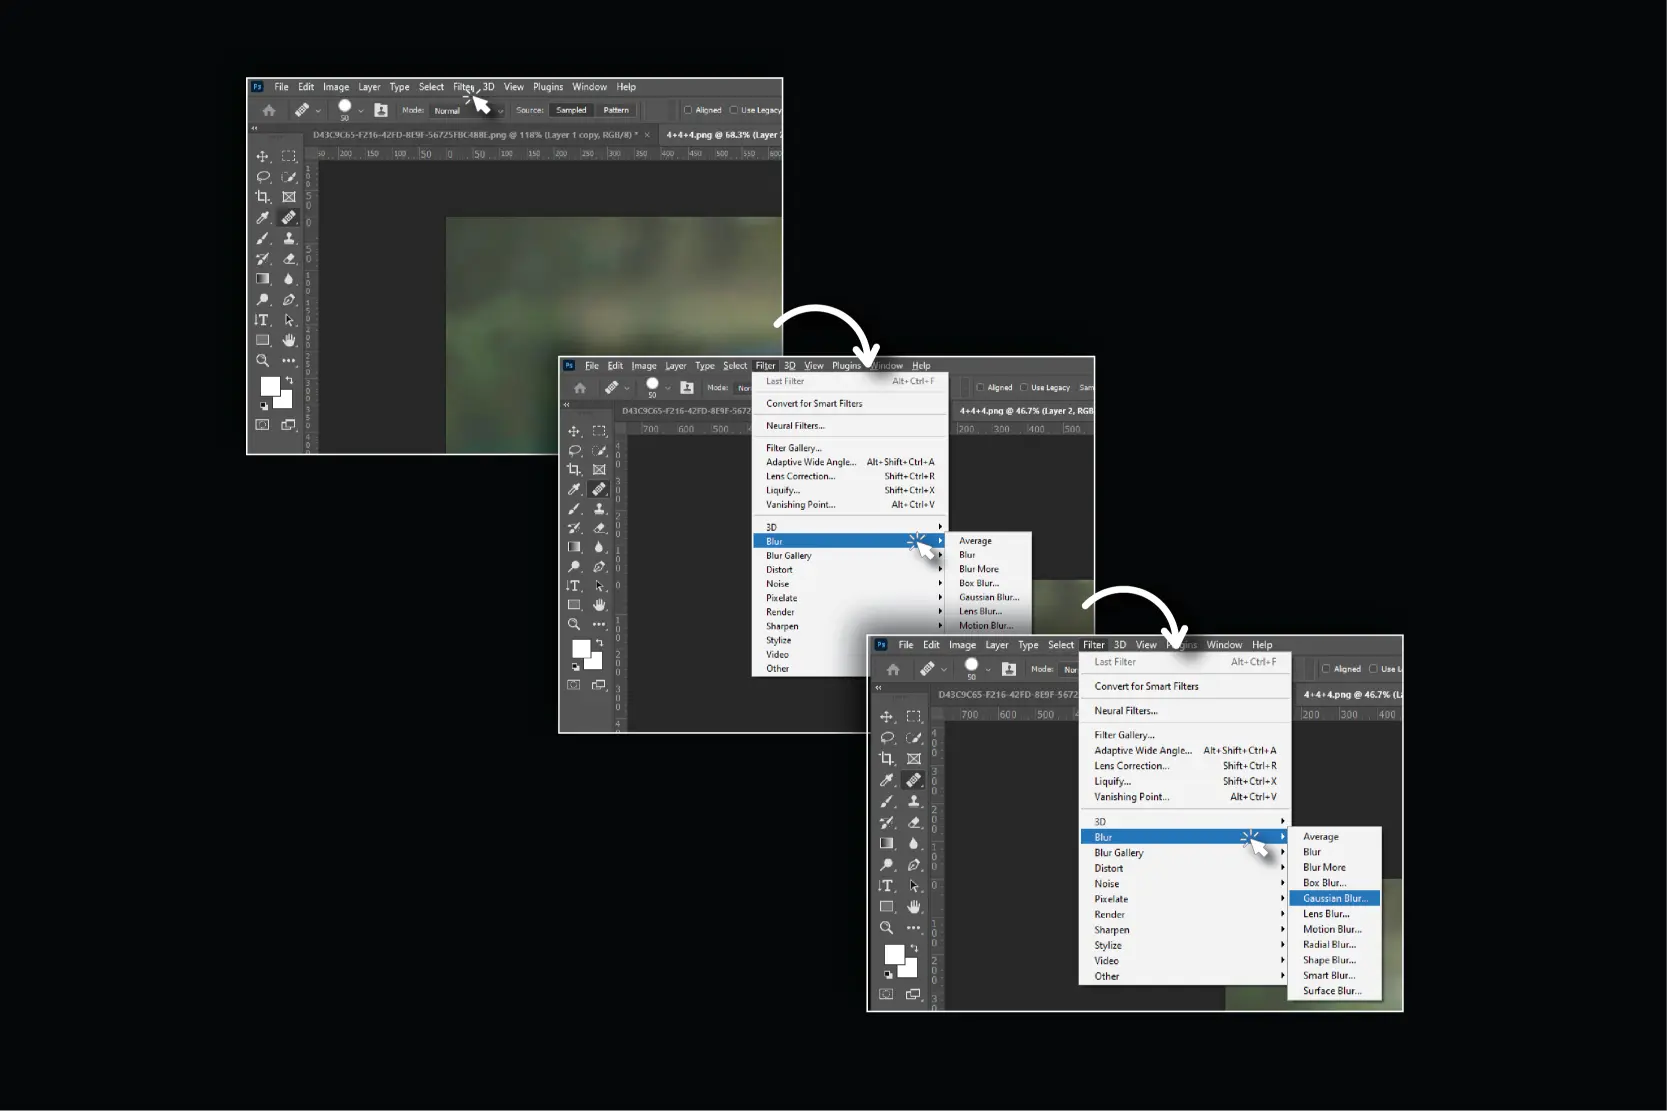Expand Stylize submenu in bottom-right window
This screenshot has height=1111, width=1667.
pos(1185,945)
